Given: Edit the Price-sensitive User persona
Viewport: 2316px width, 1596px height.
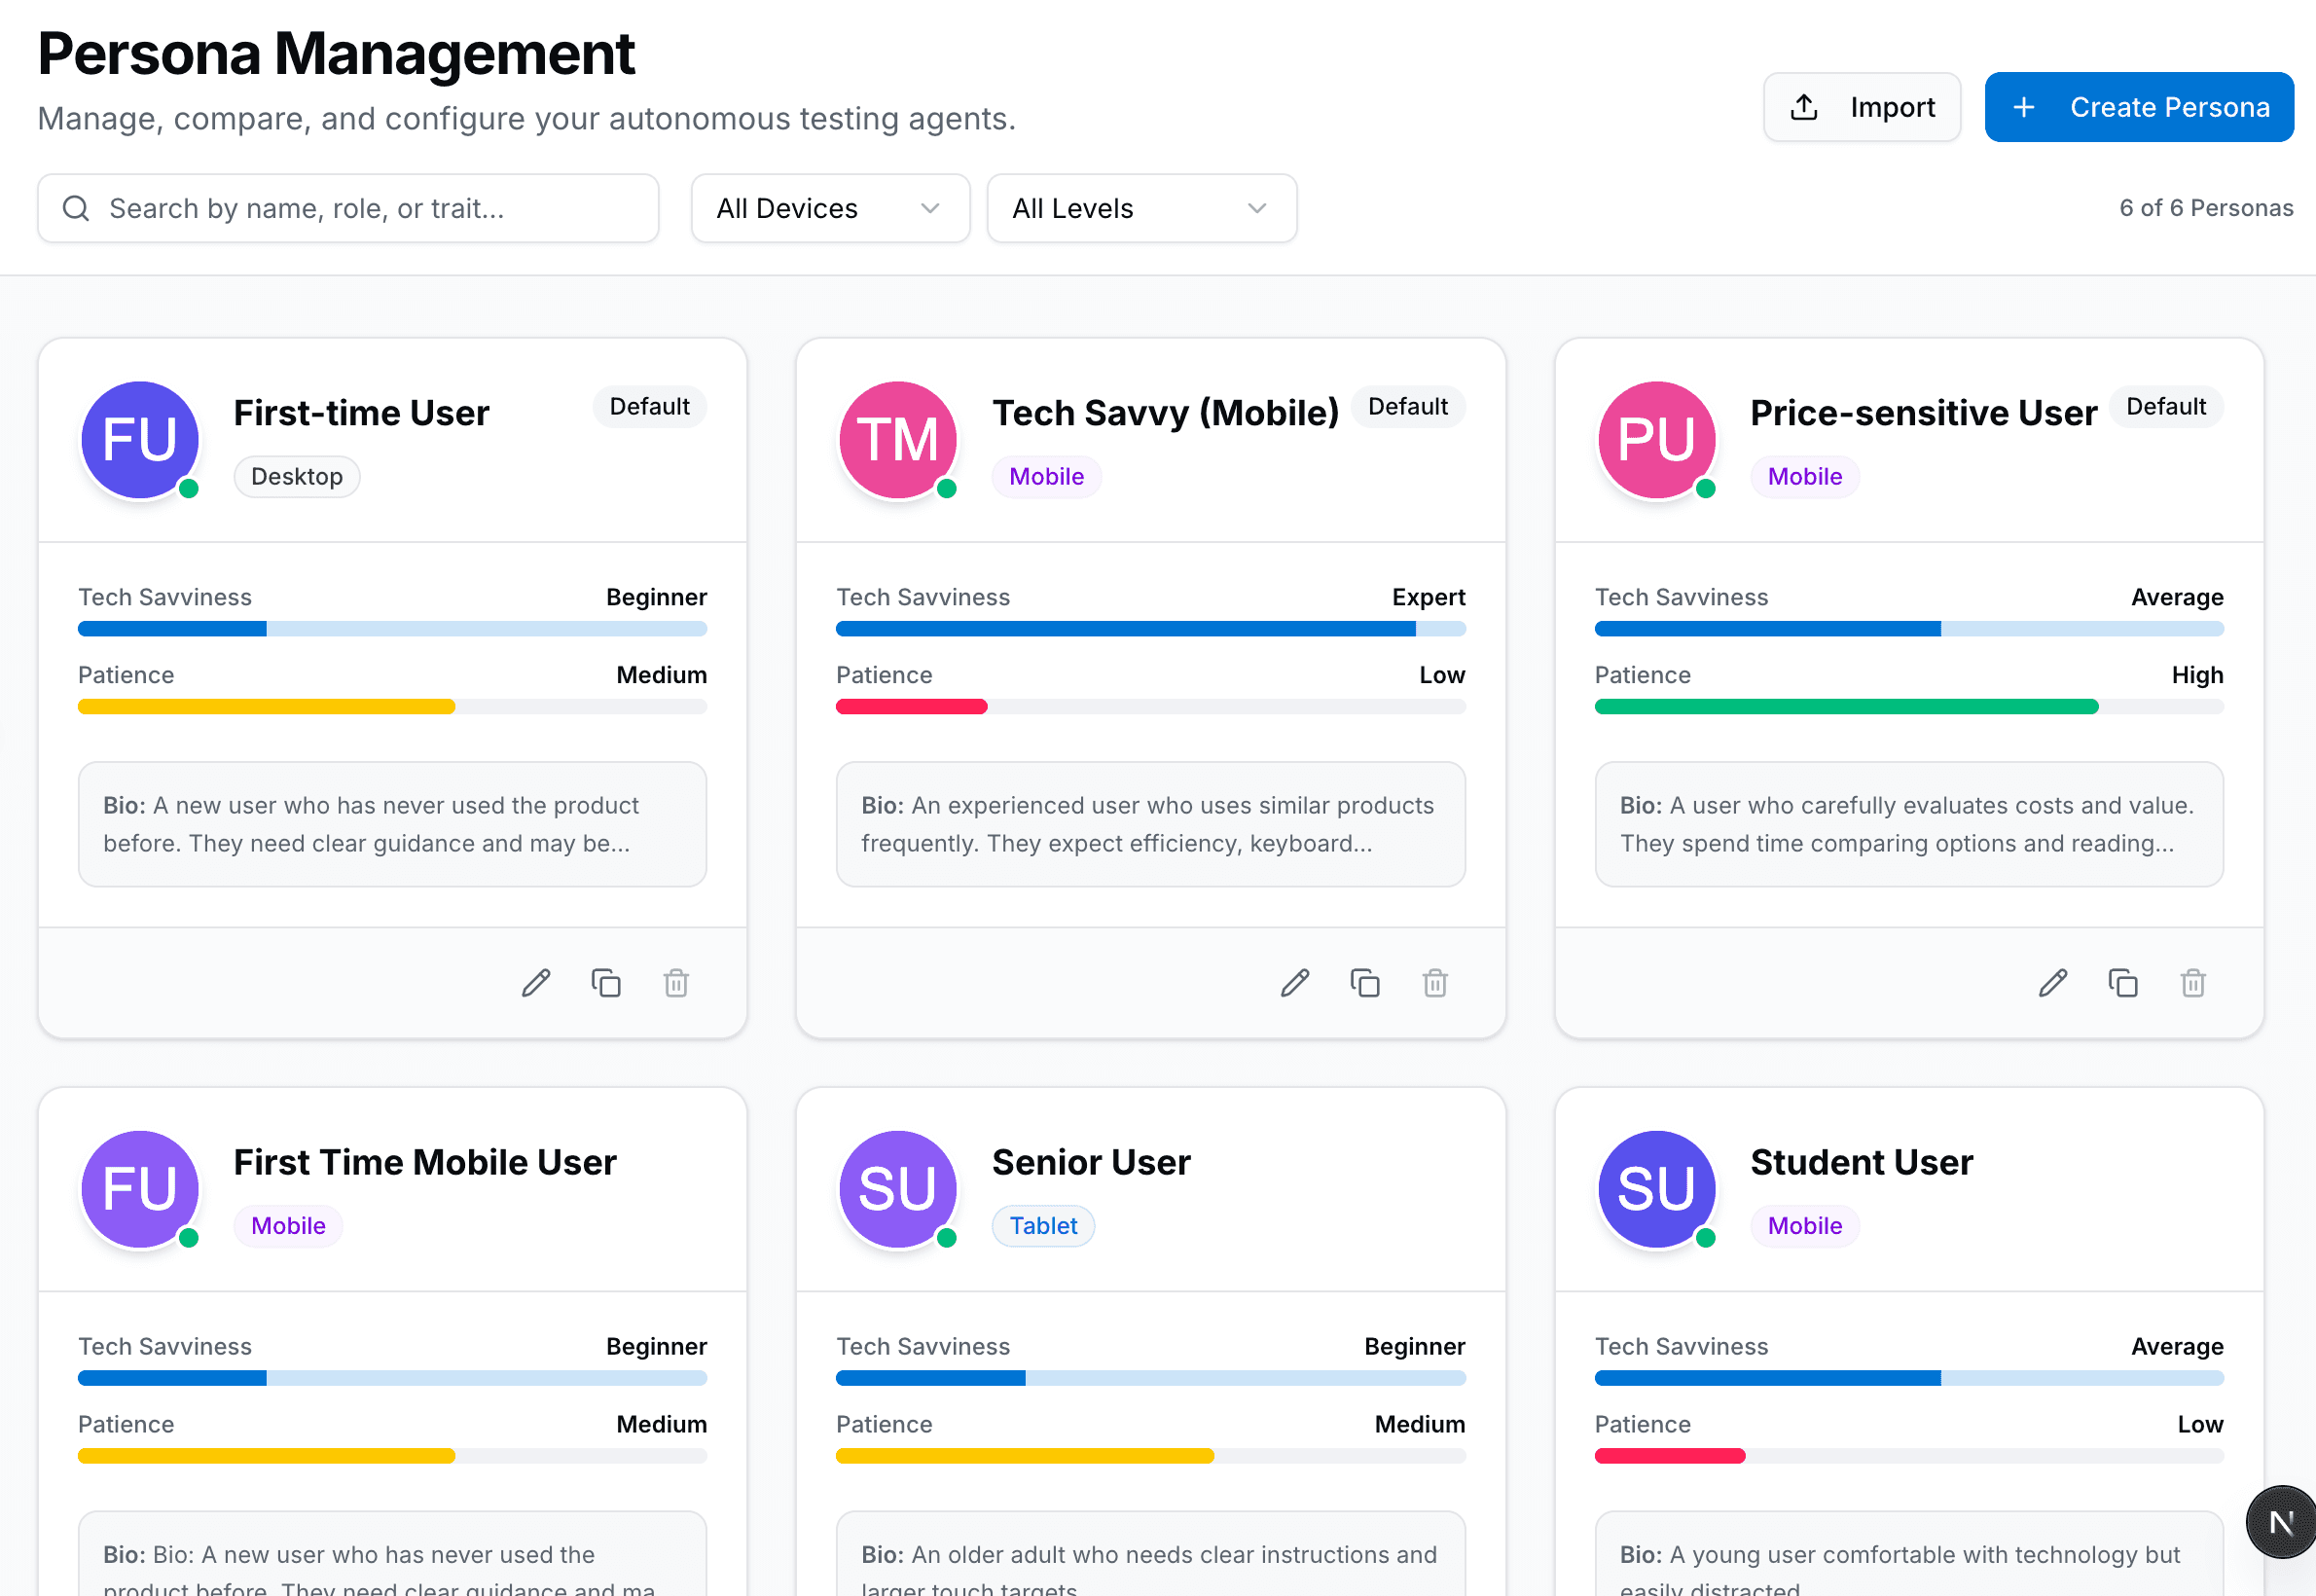Looking at the screenshot, I should pos(2053,983).
